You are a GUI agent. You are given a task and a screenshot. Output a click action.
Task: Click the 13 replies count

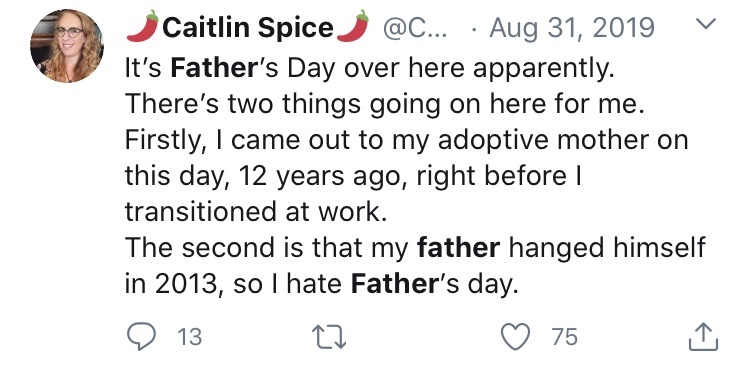(190, 337)
